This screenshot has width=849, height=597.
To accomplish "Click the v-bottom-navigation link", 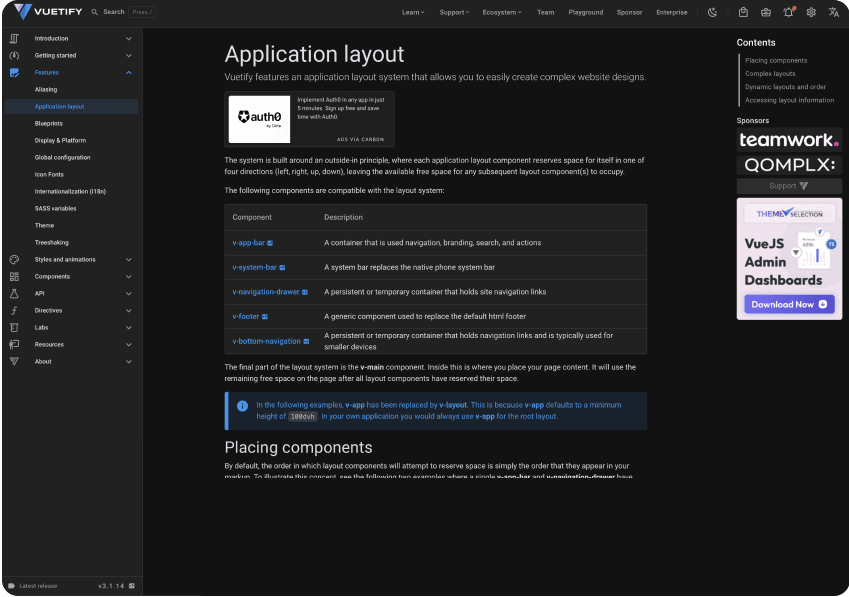I will point(266,341).
